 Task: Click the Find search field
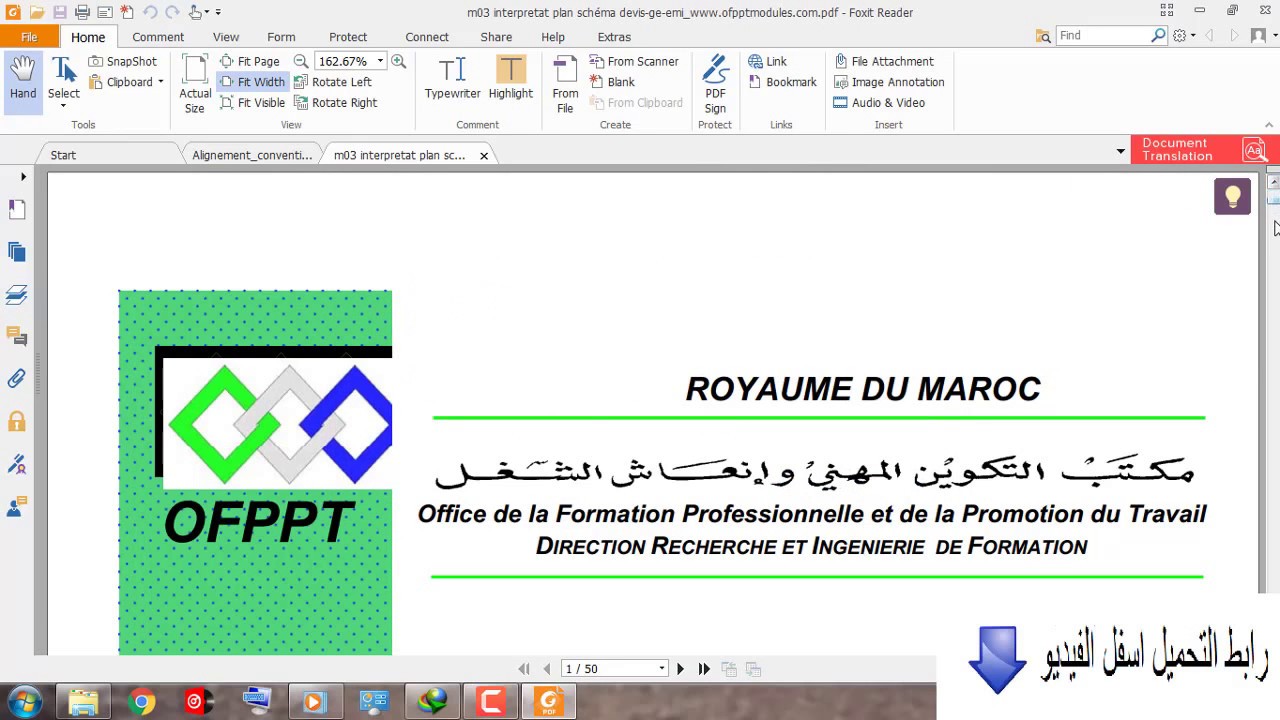pyautogui.click(x=1104, y=36)
